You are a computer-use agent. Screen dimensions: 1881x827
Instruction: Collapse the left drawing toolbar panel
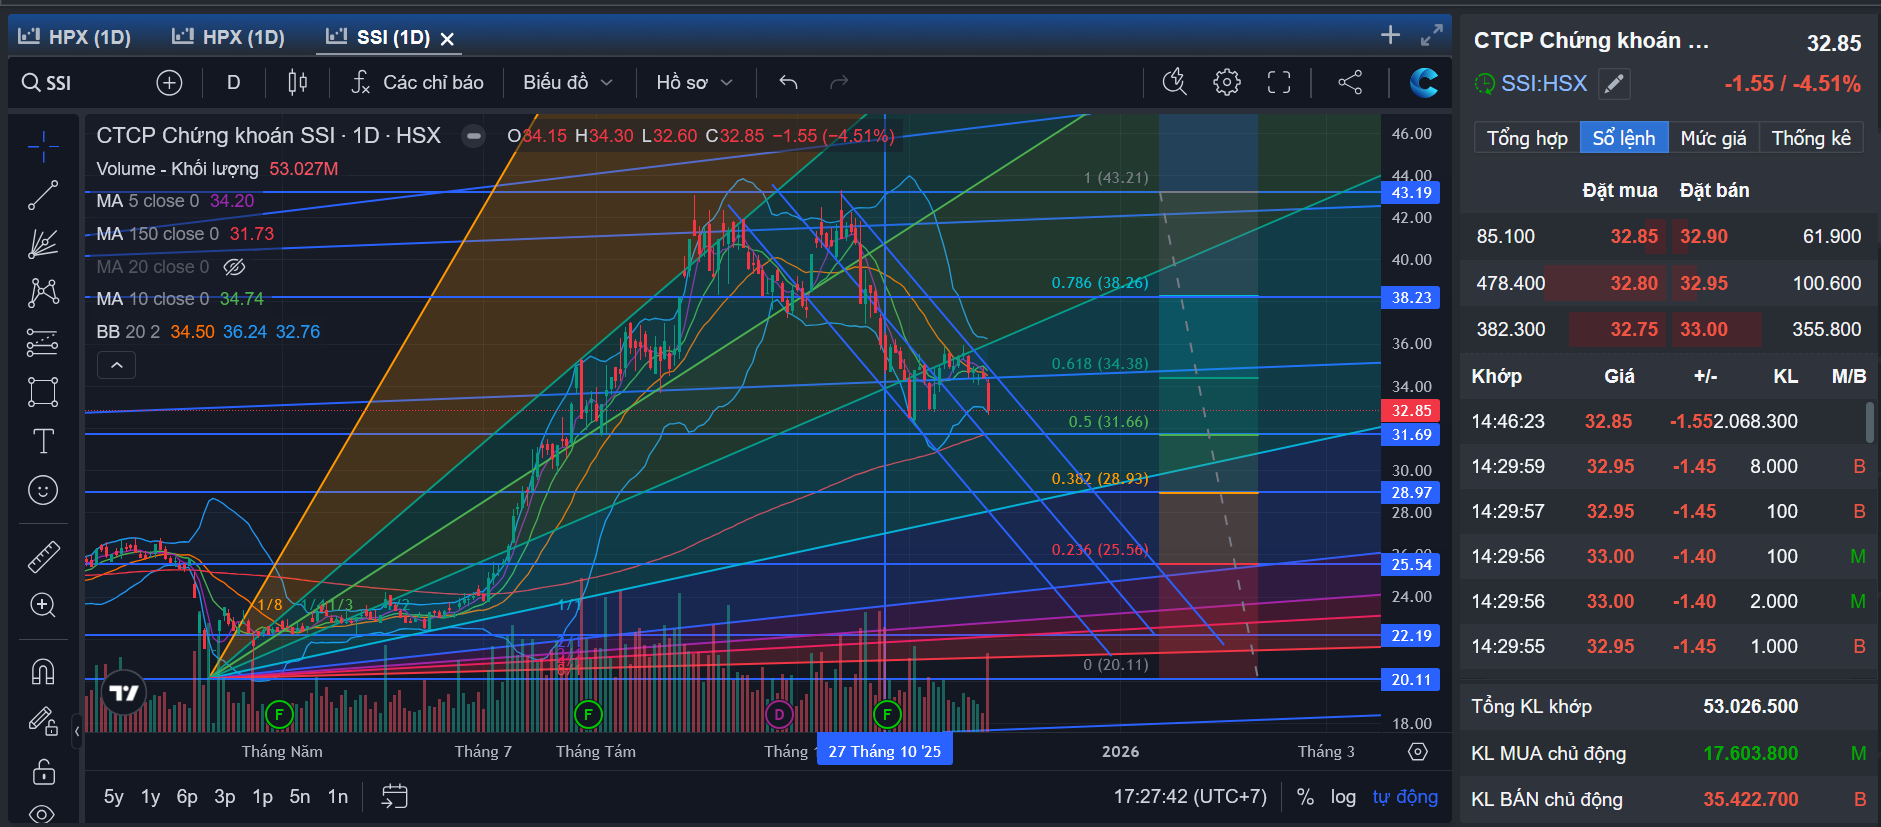click(77, 732)
